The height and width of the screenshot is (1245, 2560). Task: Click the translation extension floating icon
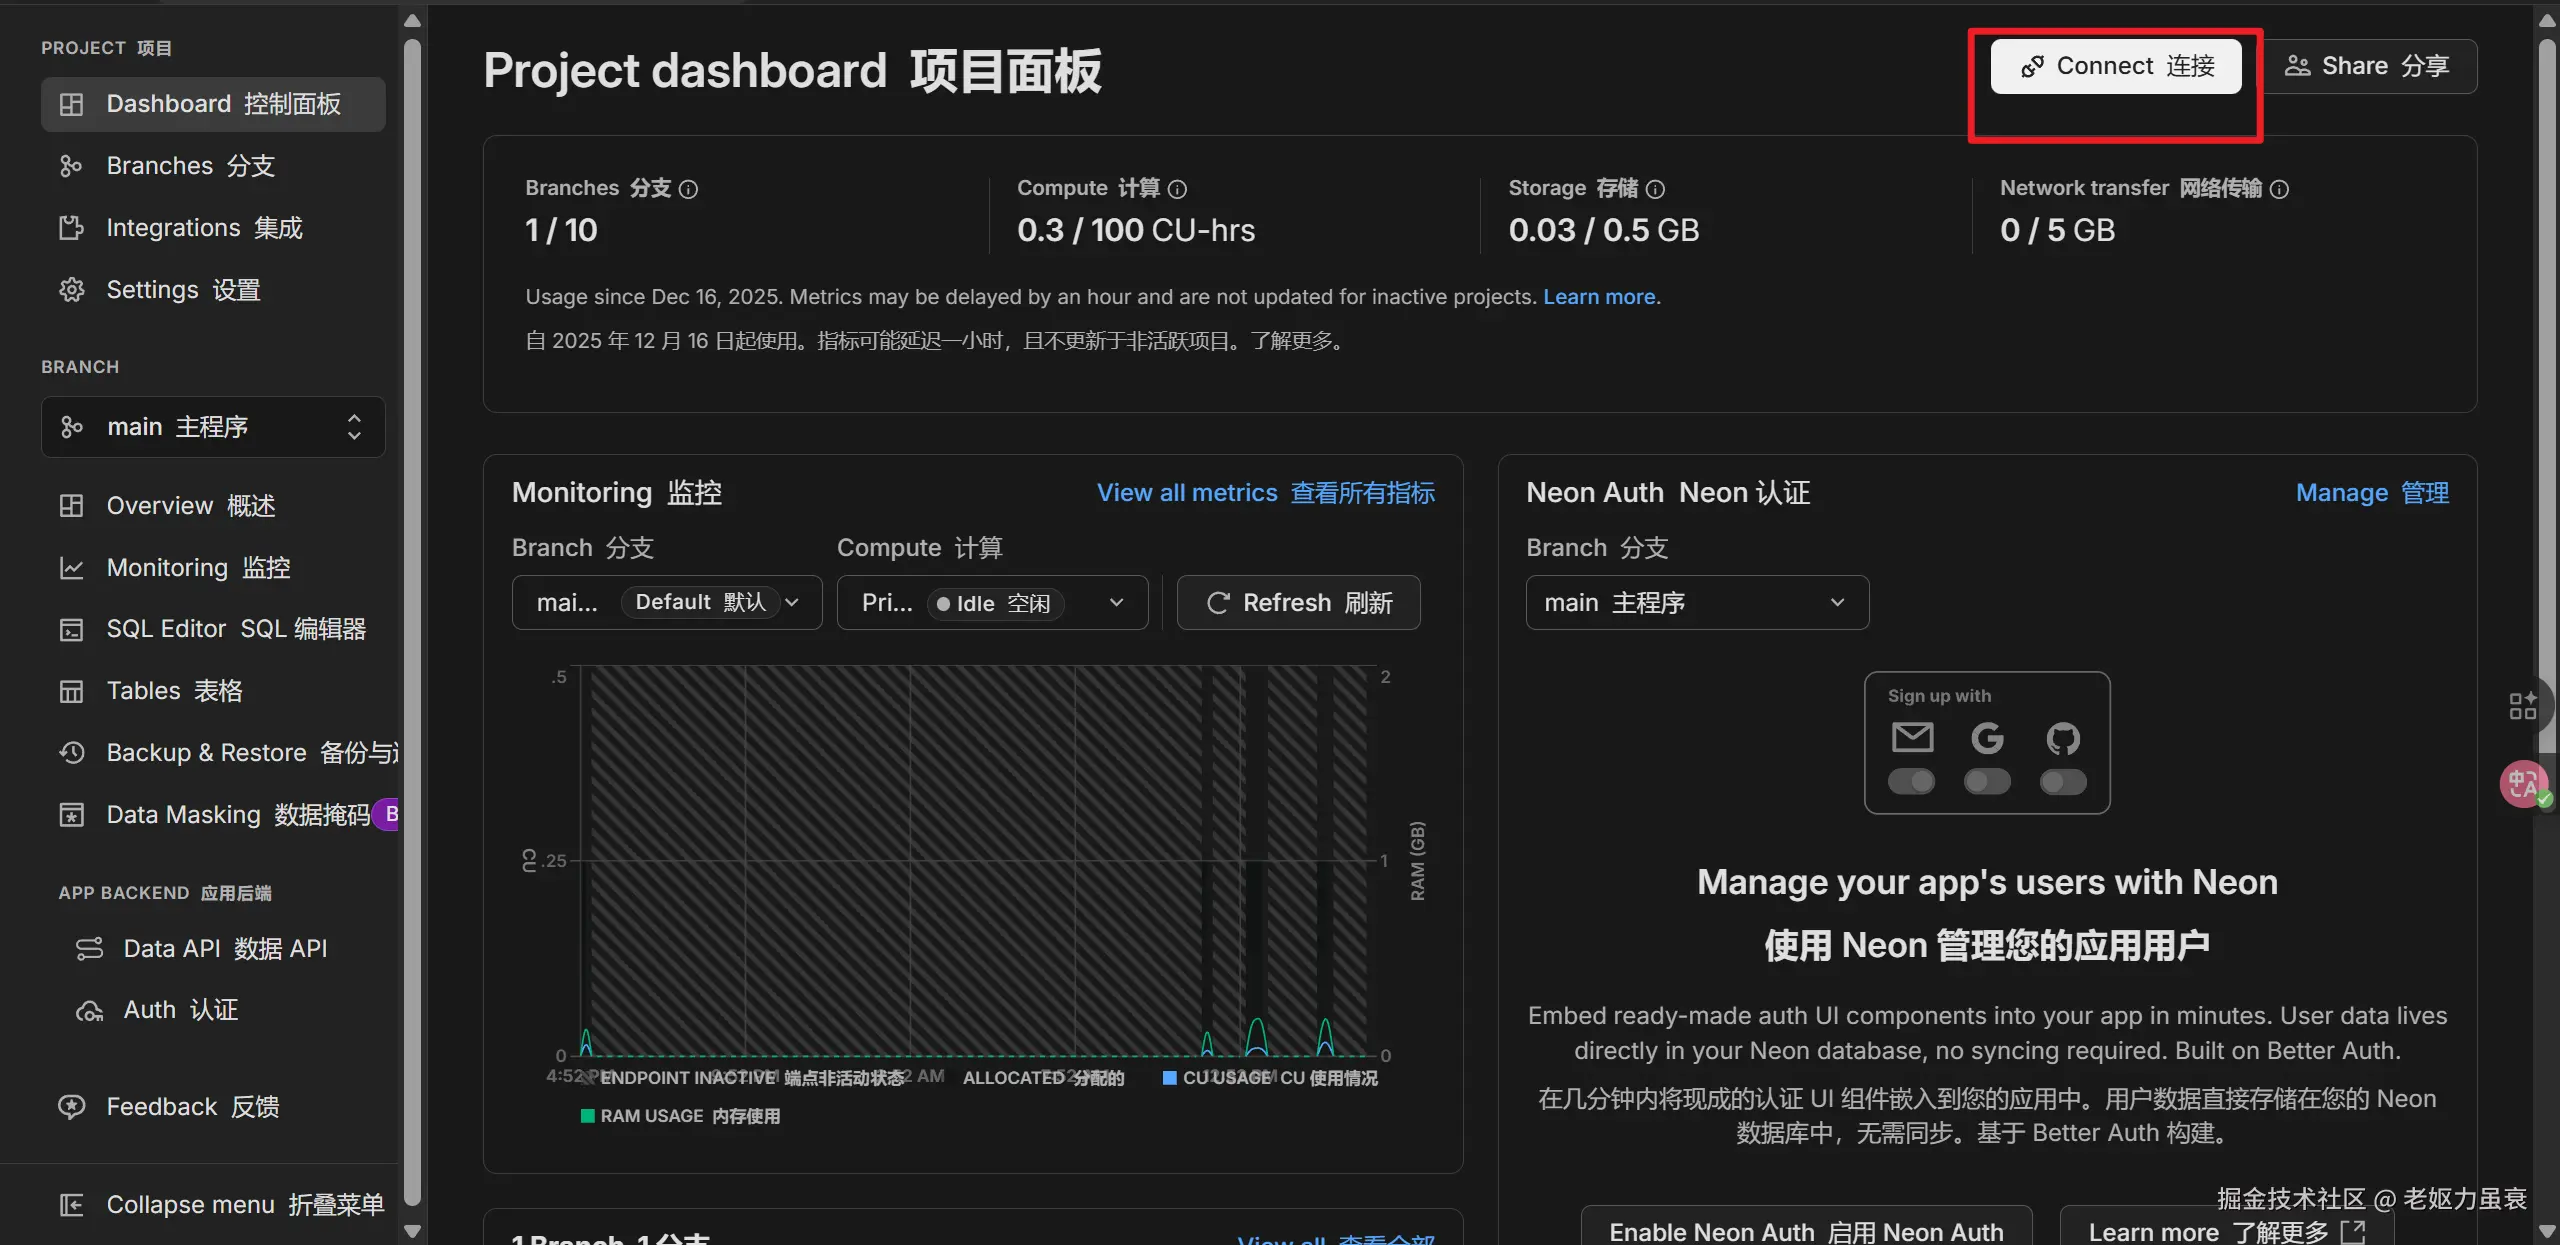2524,784
